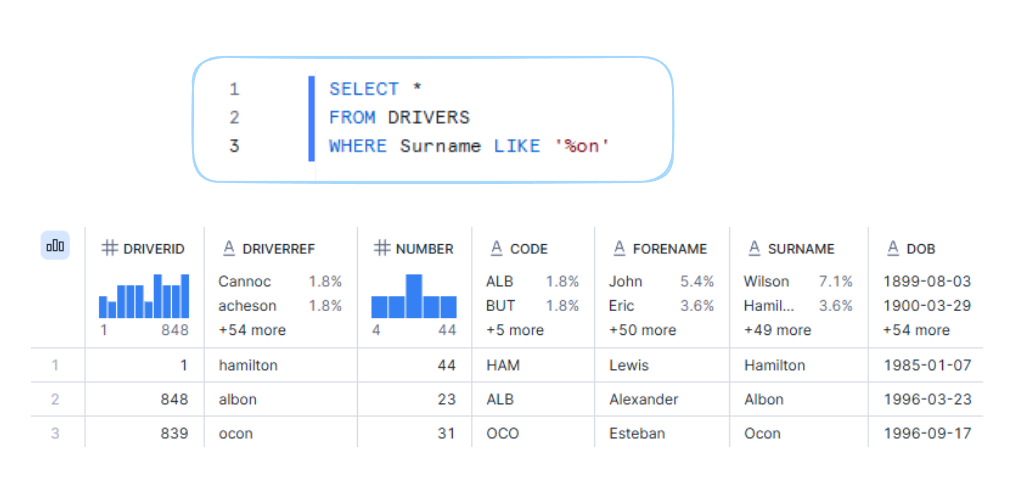
Task: Click the DRIVERID histogram chart
Action: point(144,296)
